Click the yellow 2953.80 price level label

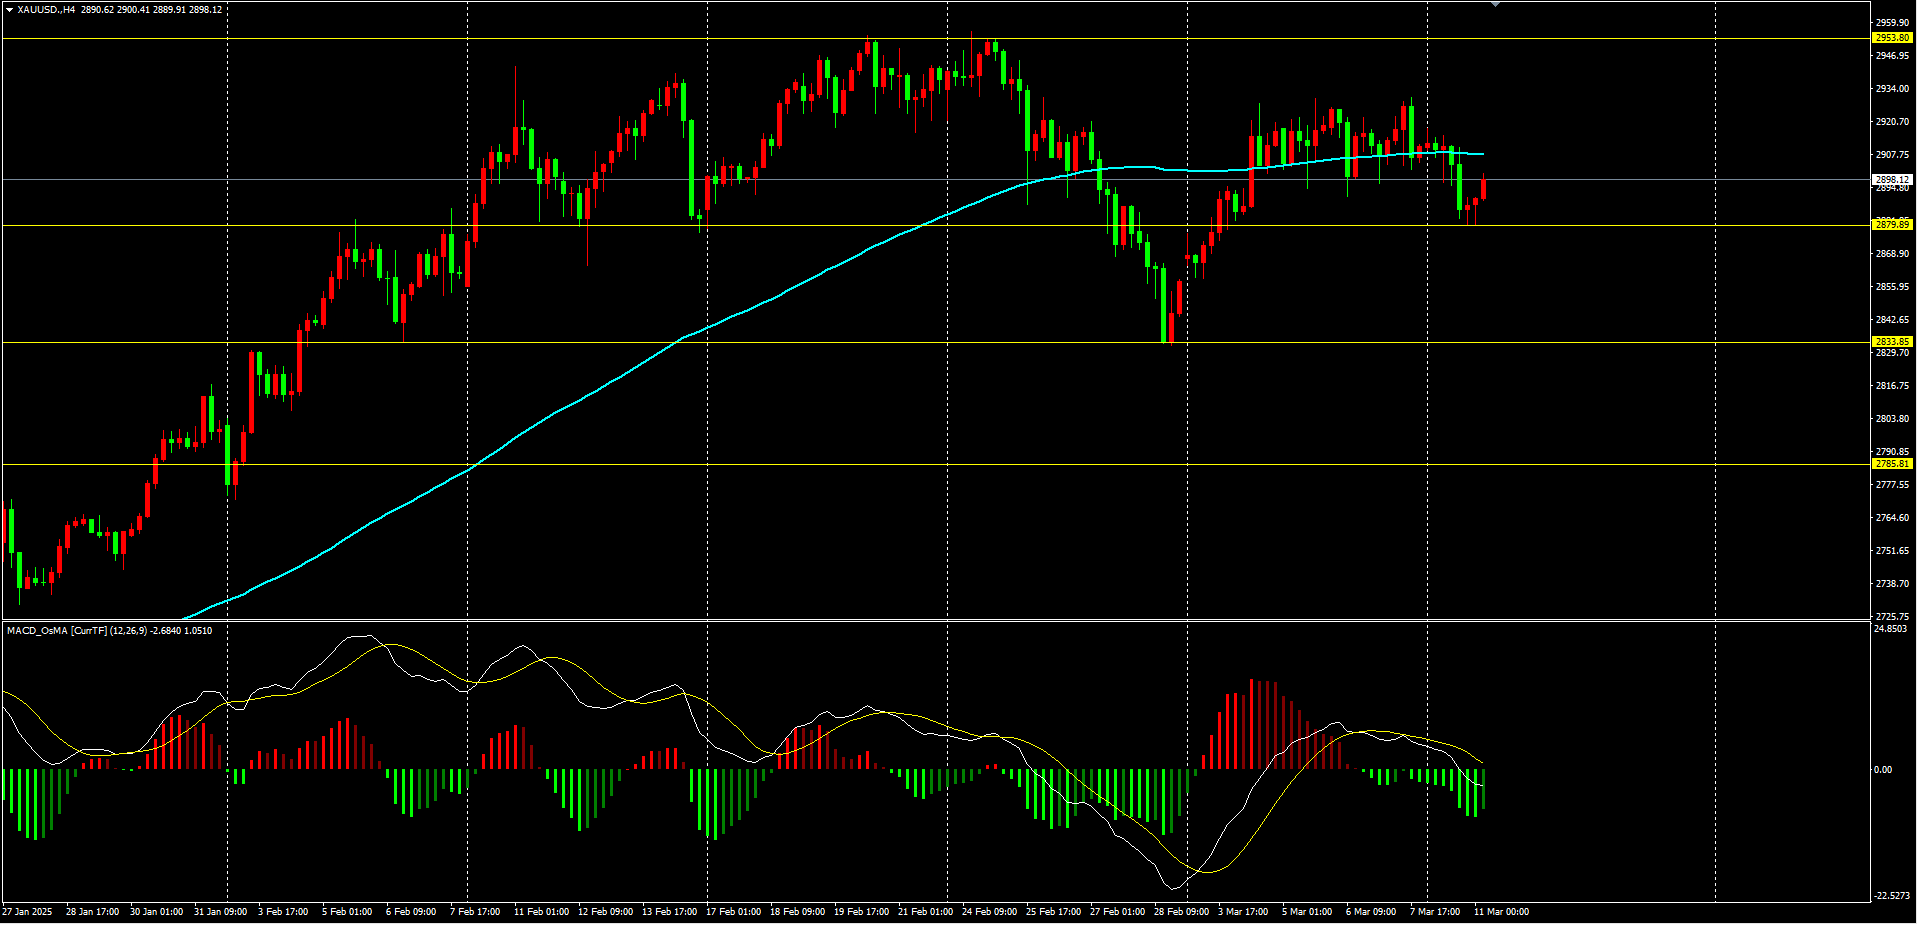(1891, 38)
